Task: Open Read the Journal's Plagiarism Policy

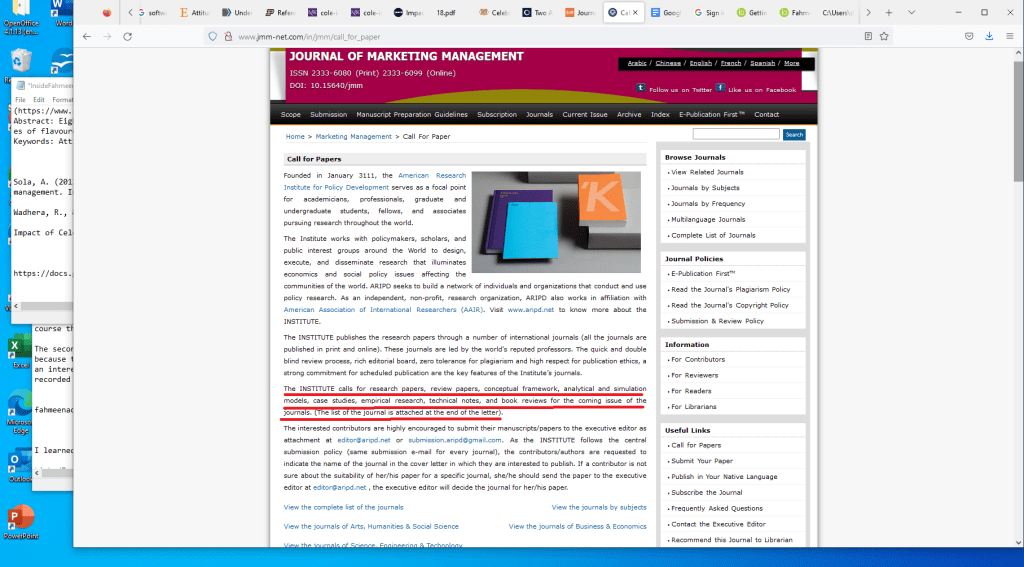Action: [x=730, y=289]
